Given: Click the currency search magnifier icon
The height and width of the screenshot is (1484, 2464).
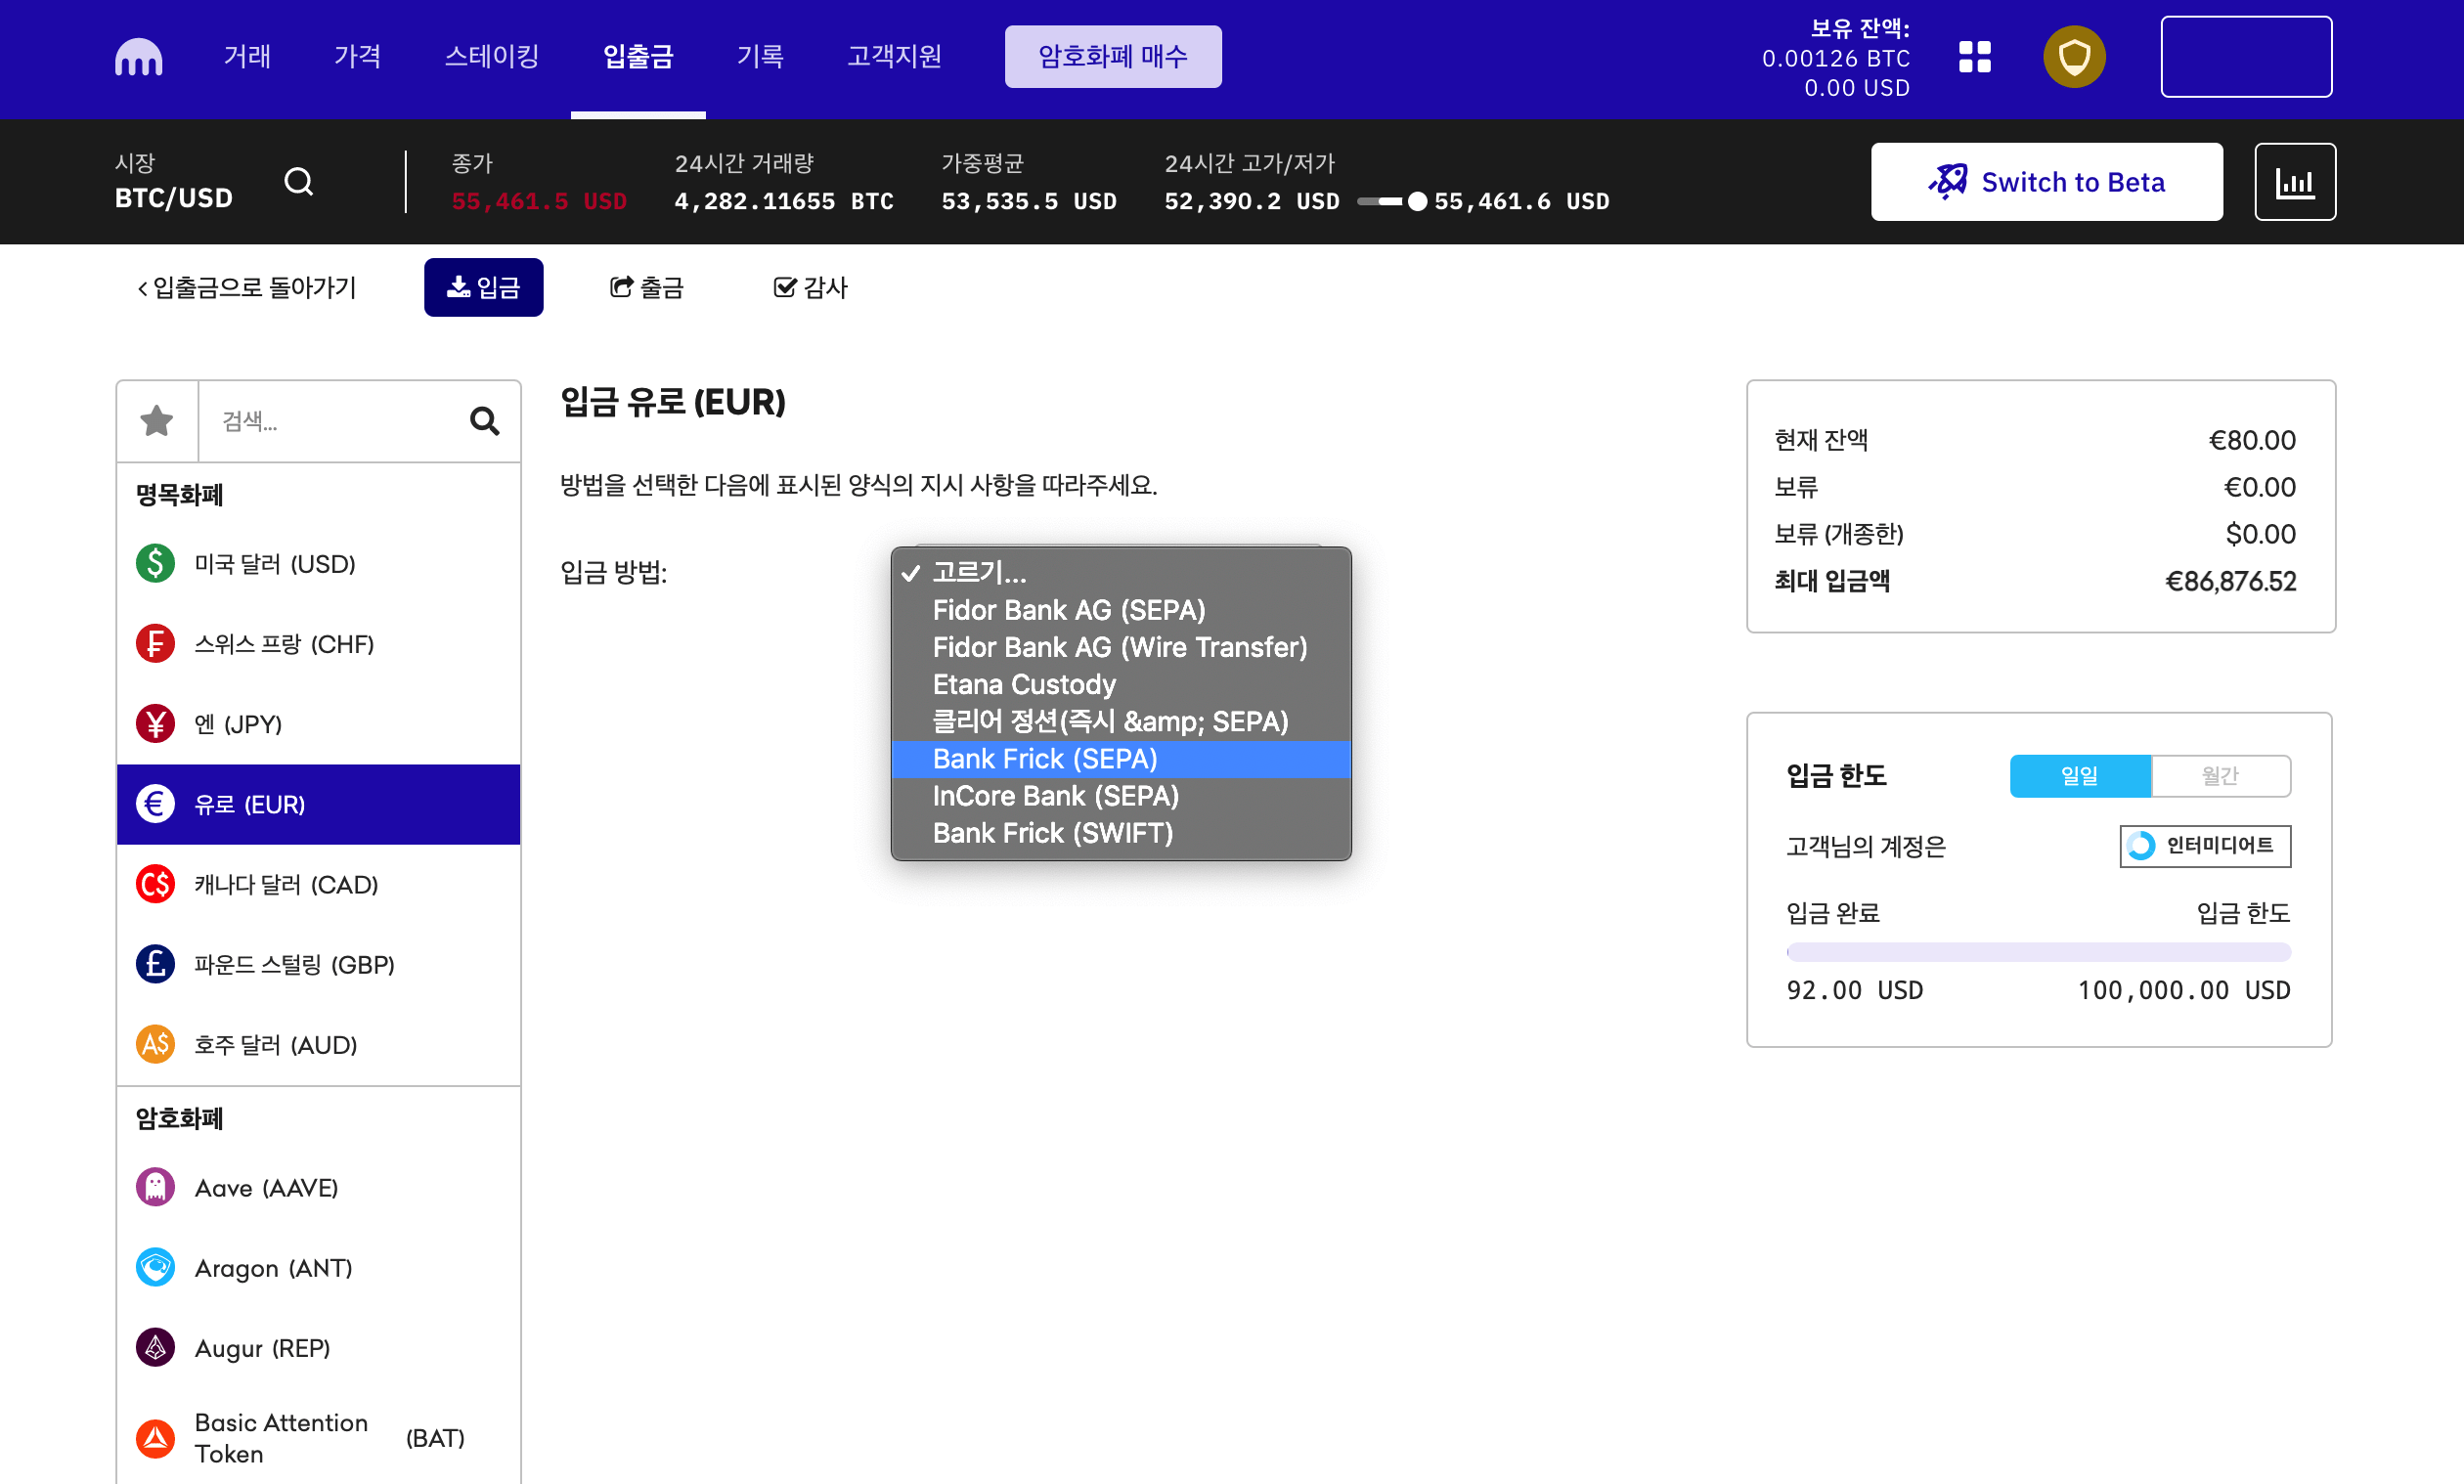Looking at the screenshot, I should pos(484,421).
